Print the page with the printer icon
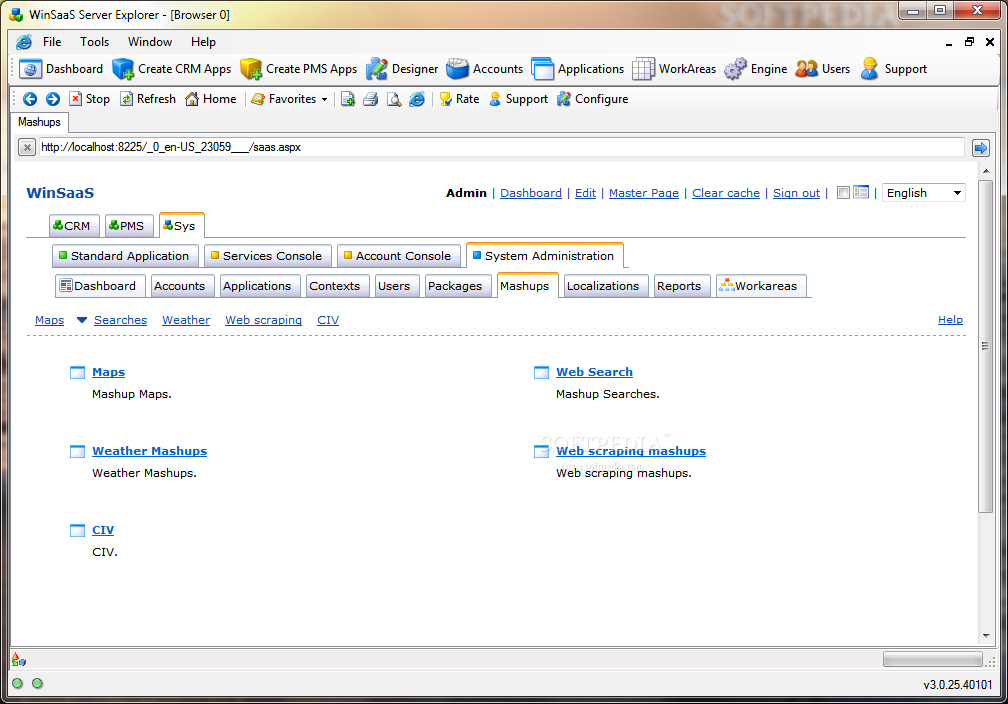The height and width of the screenshot is (704, 1008). (x=370, y=99)
